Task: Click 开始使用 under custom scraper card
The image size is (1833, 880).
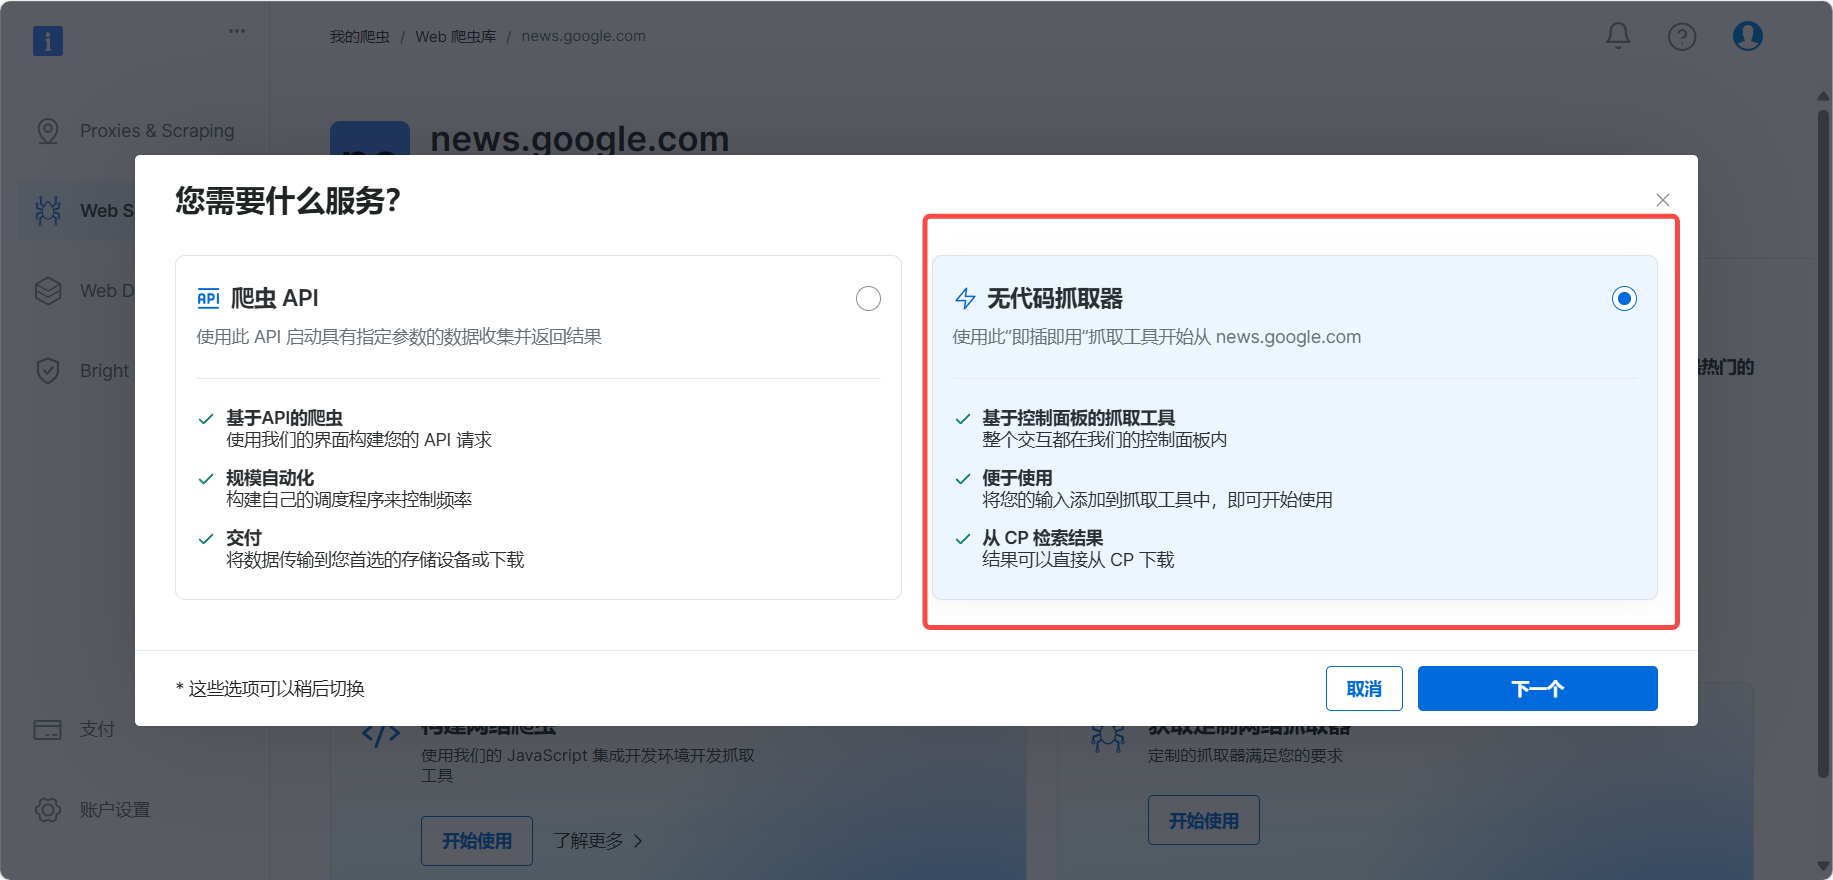Action: 1204,820
